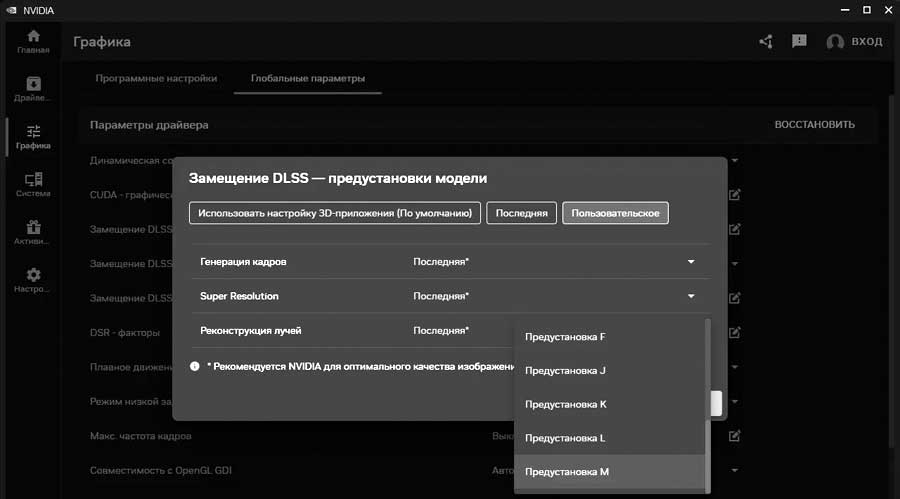Click the Графика page title
900x499 pixels.
[102, 42]
